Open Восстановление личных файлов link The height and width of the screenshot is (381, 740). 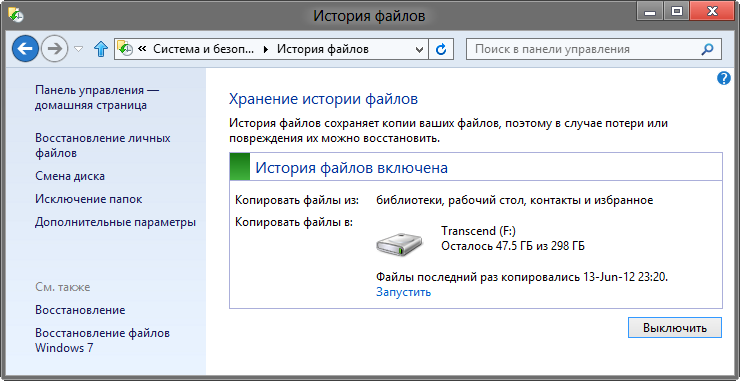pos(102,145)
